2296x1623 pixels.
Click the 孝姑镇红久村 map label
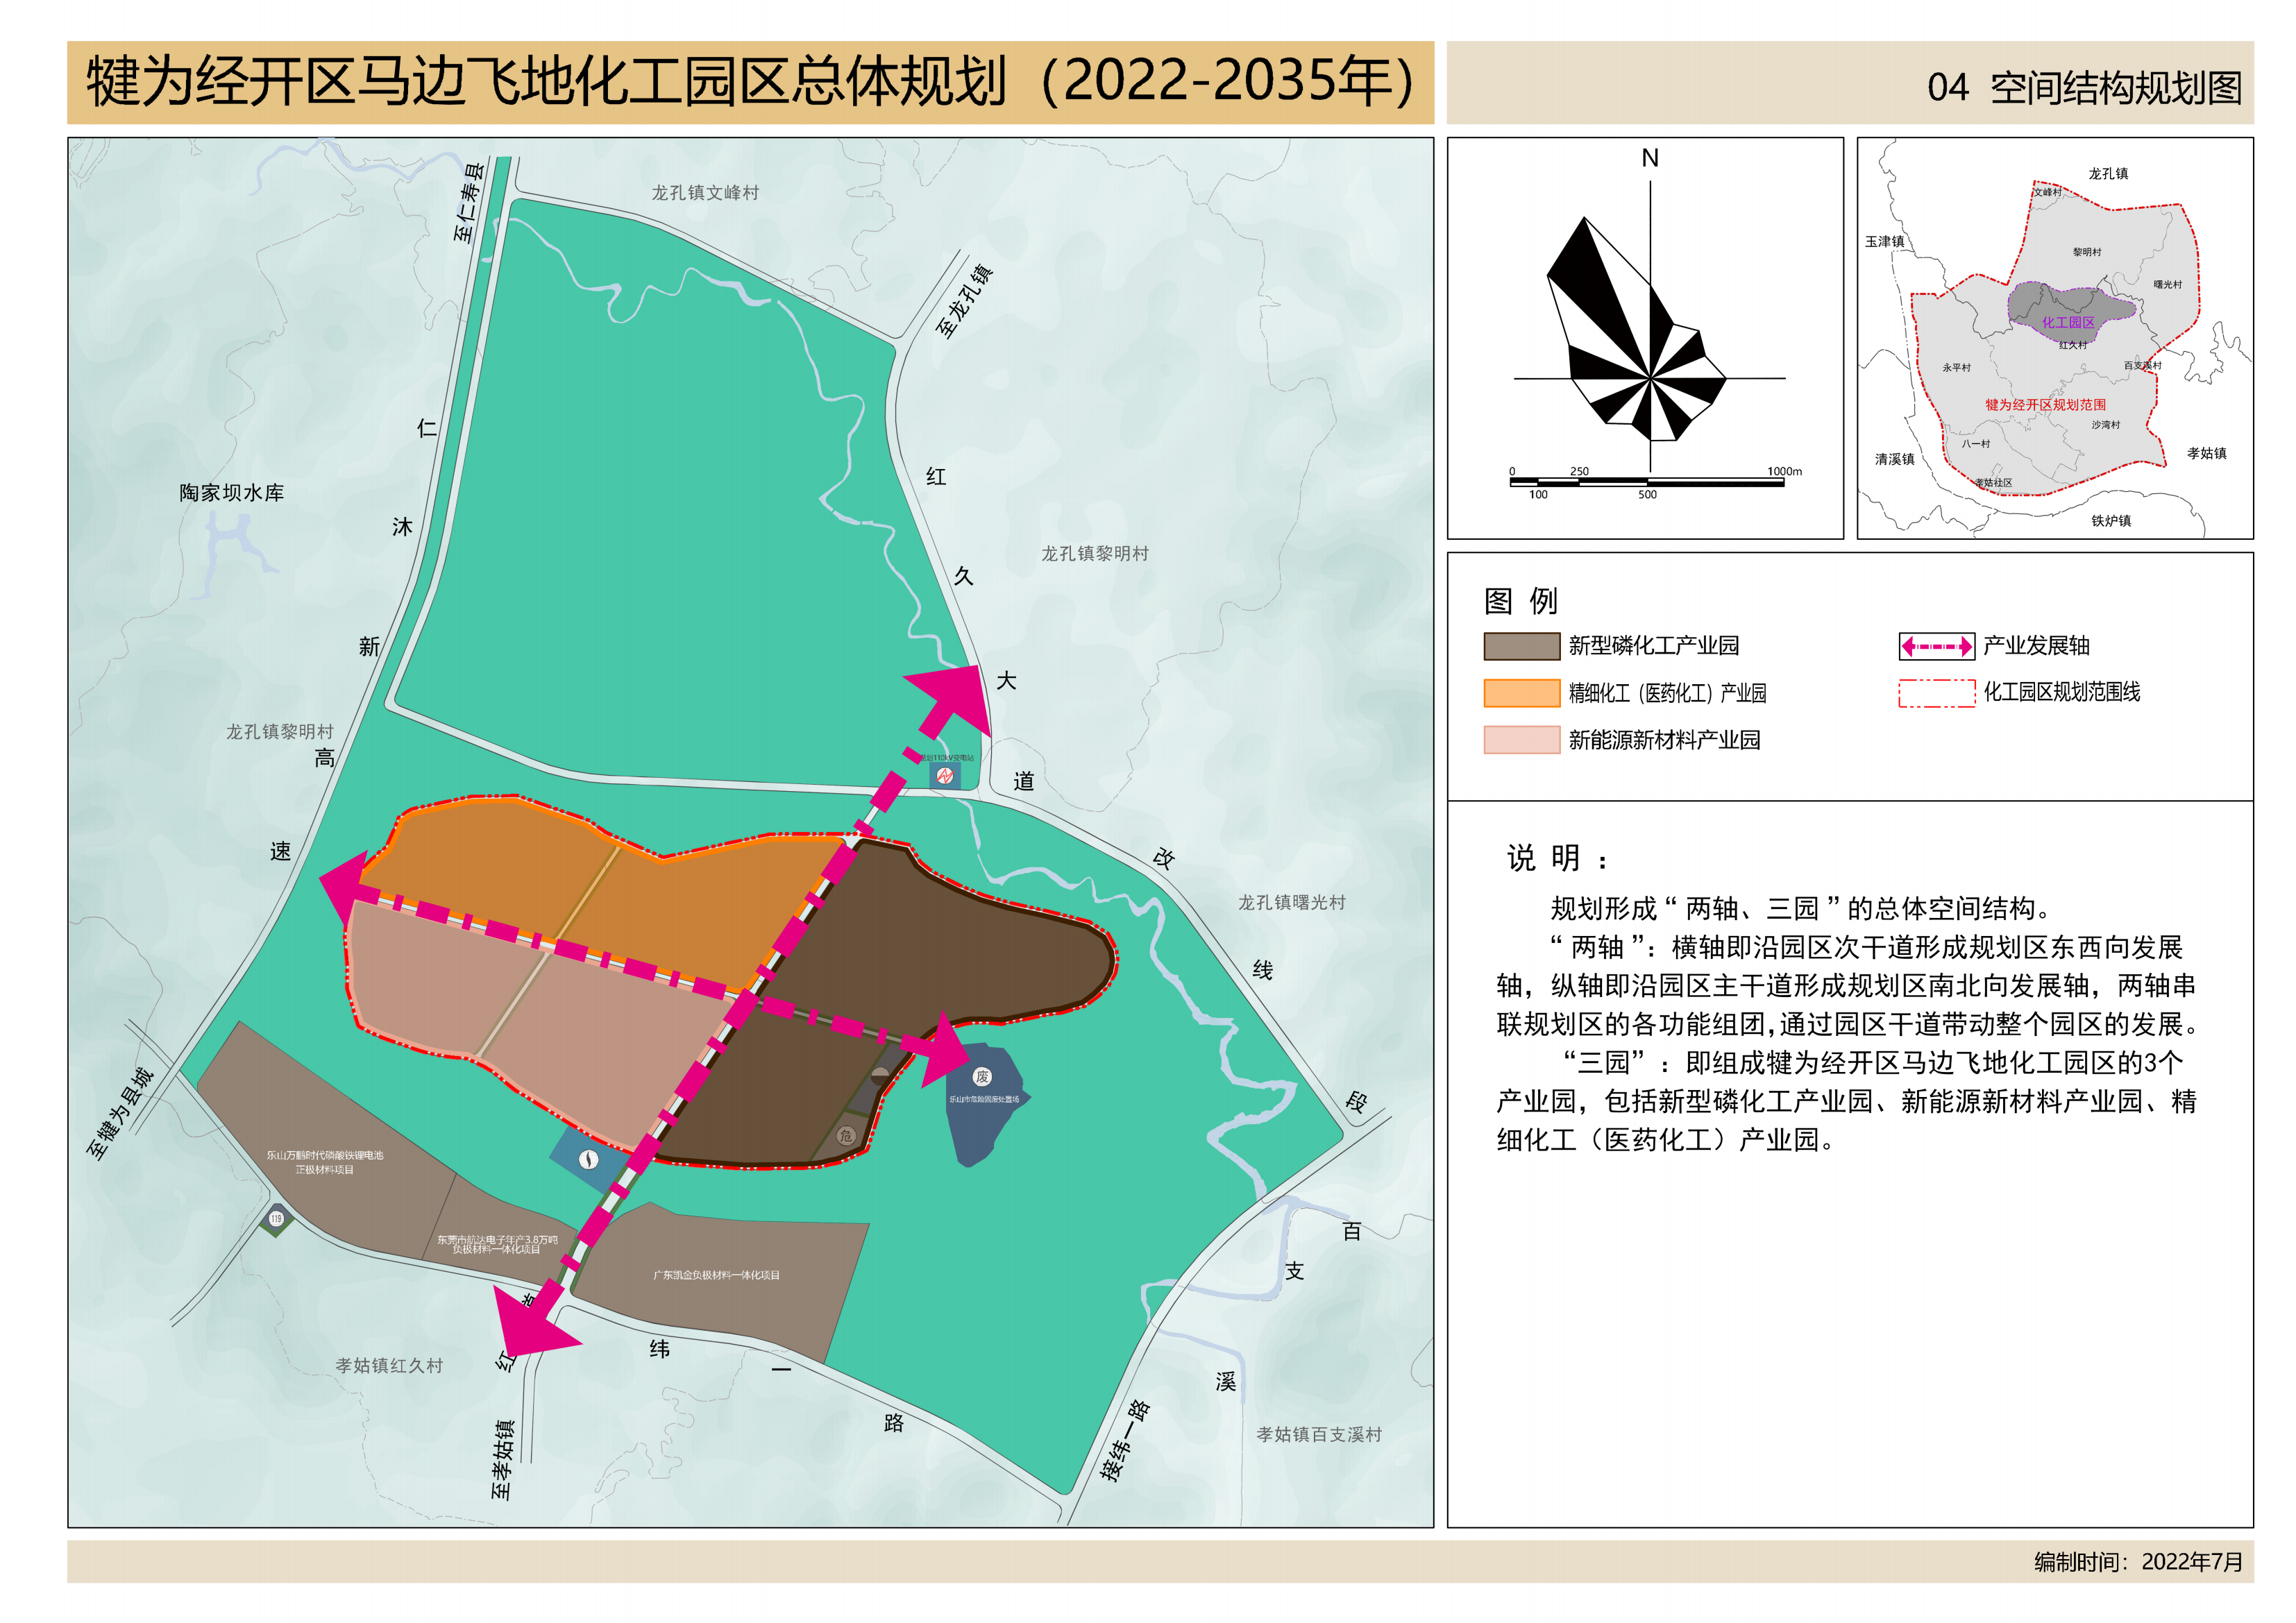coord(389,1366)
